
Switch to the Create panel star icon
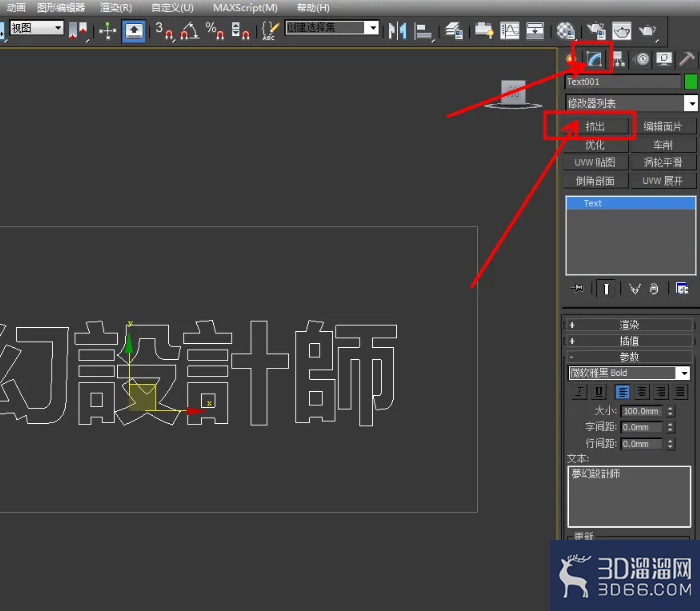coord(570,59)
